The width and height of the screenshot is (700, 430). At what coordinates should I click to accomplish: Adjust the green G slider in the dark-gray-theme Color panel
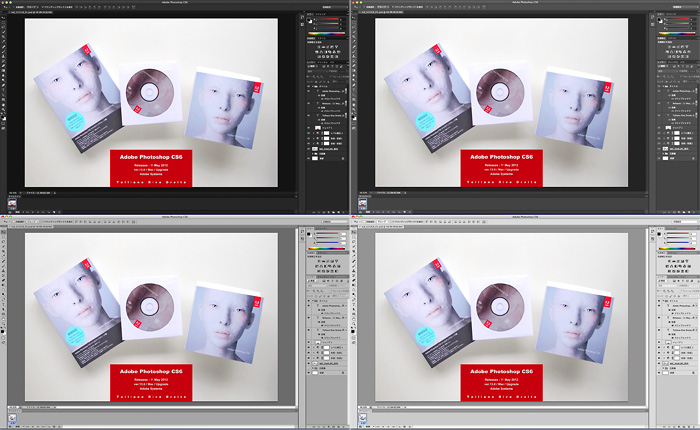coord(679,24)
